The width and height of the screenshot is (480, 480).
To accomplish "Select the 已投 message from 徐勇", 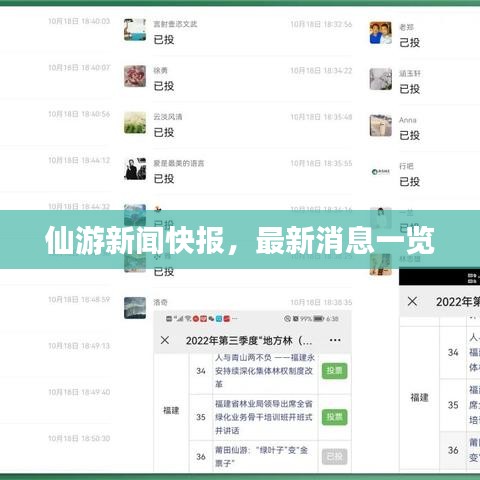I will [164, 86].
